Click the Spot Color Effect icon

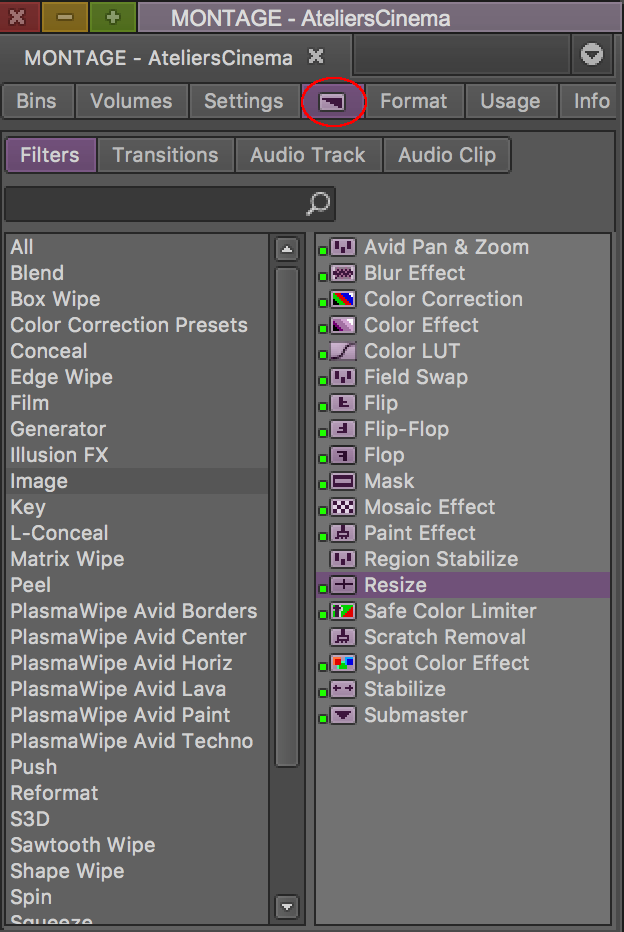click(343, 663)
